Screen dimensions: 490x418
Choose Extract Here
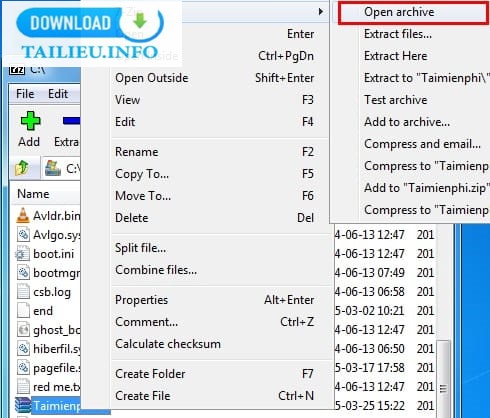(x=395, y=56)
